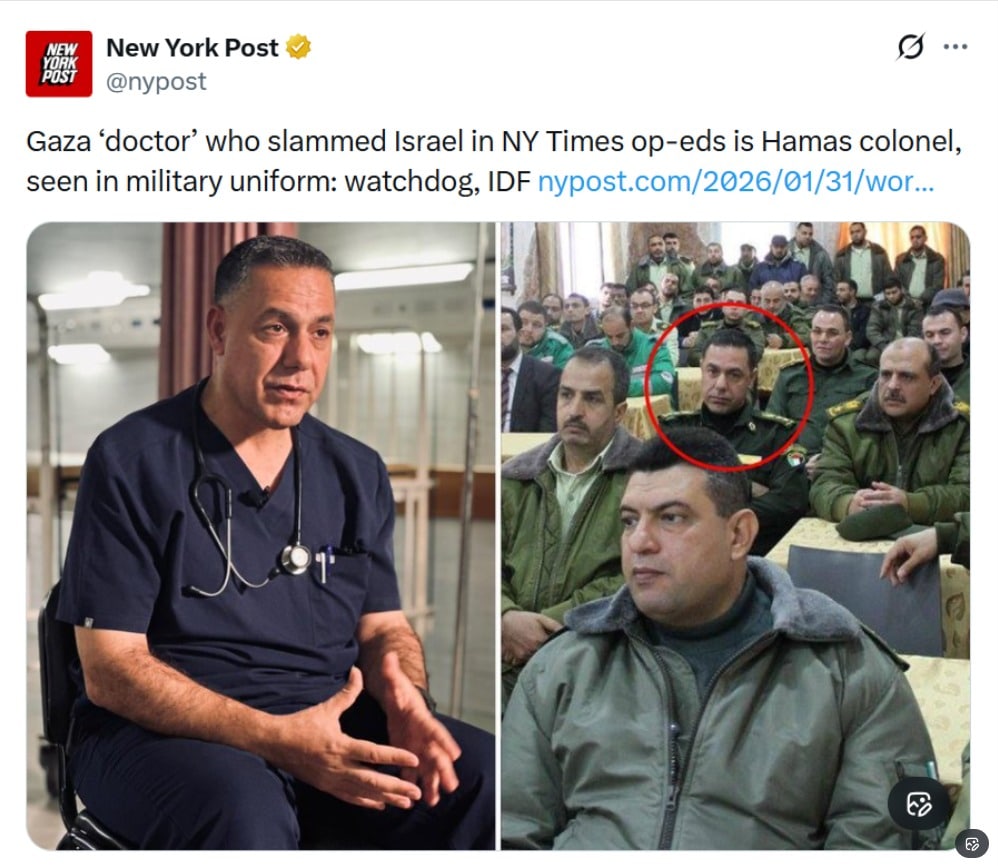The width and height of the screenshot is (998, 866).
Task: Open right photo of uniformed men
Action: coord(736,536)
